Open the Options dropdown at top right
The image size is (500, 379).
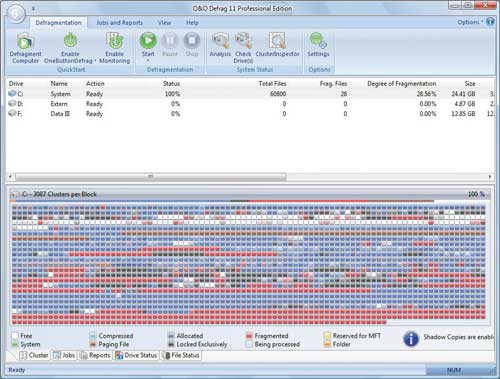coord(470,22)
